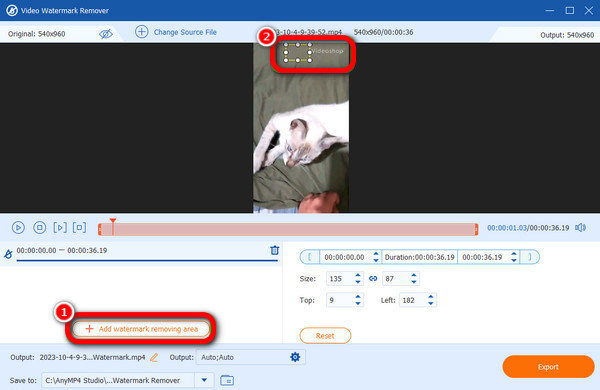
Task: Increase the height size value
Action: point(414,276)
